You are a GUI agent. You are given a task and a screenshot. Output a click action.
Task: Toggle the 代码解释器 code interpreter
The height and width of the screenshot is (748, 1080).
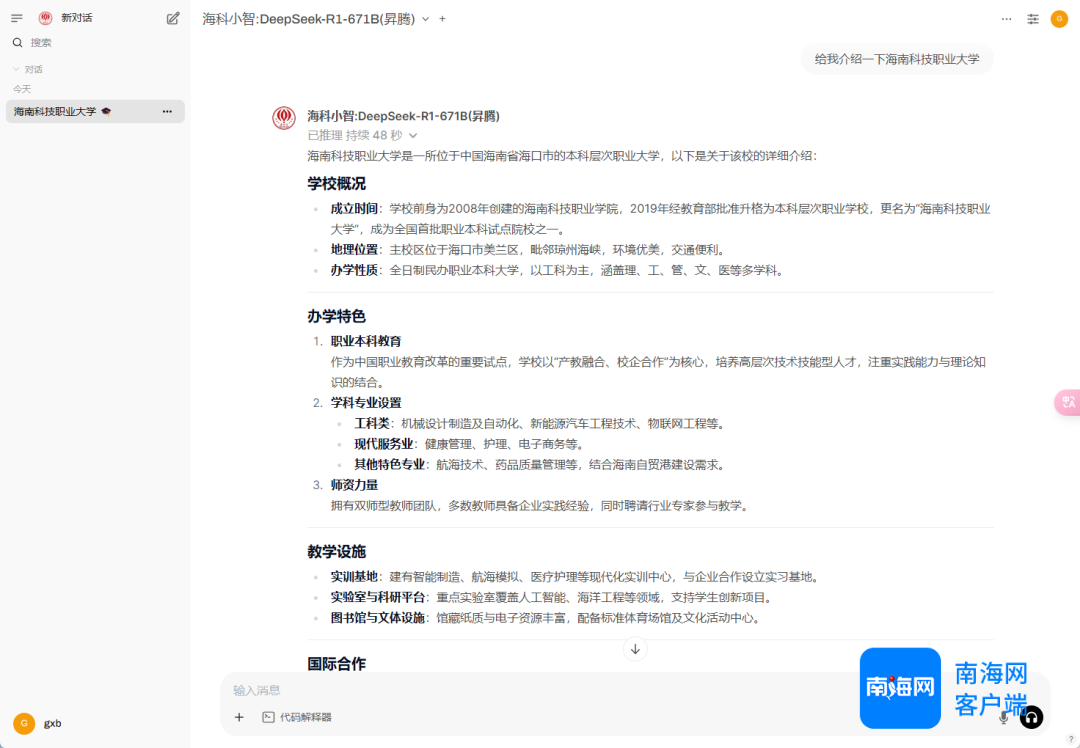point(297,718)
